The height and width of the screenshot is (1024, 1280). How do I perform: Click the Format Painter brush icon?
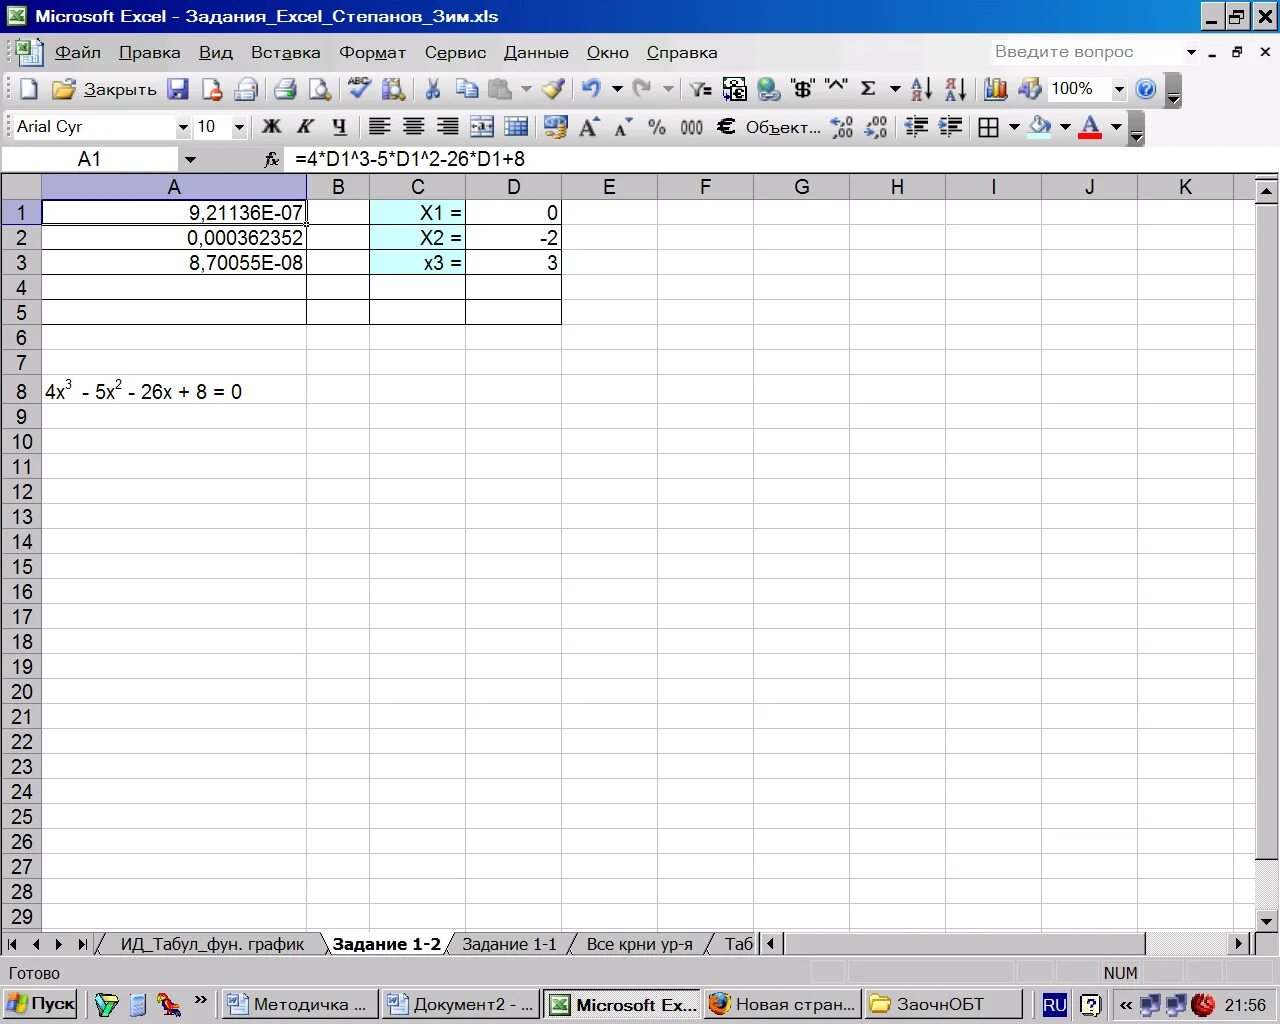[x=553, y=89]
